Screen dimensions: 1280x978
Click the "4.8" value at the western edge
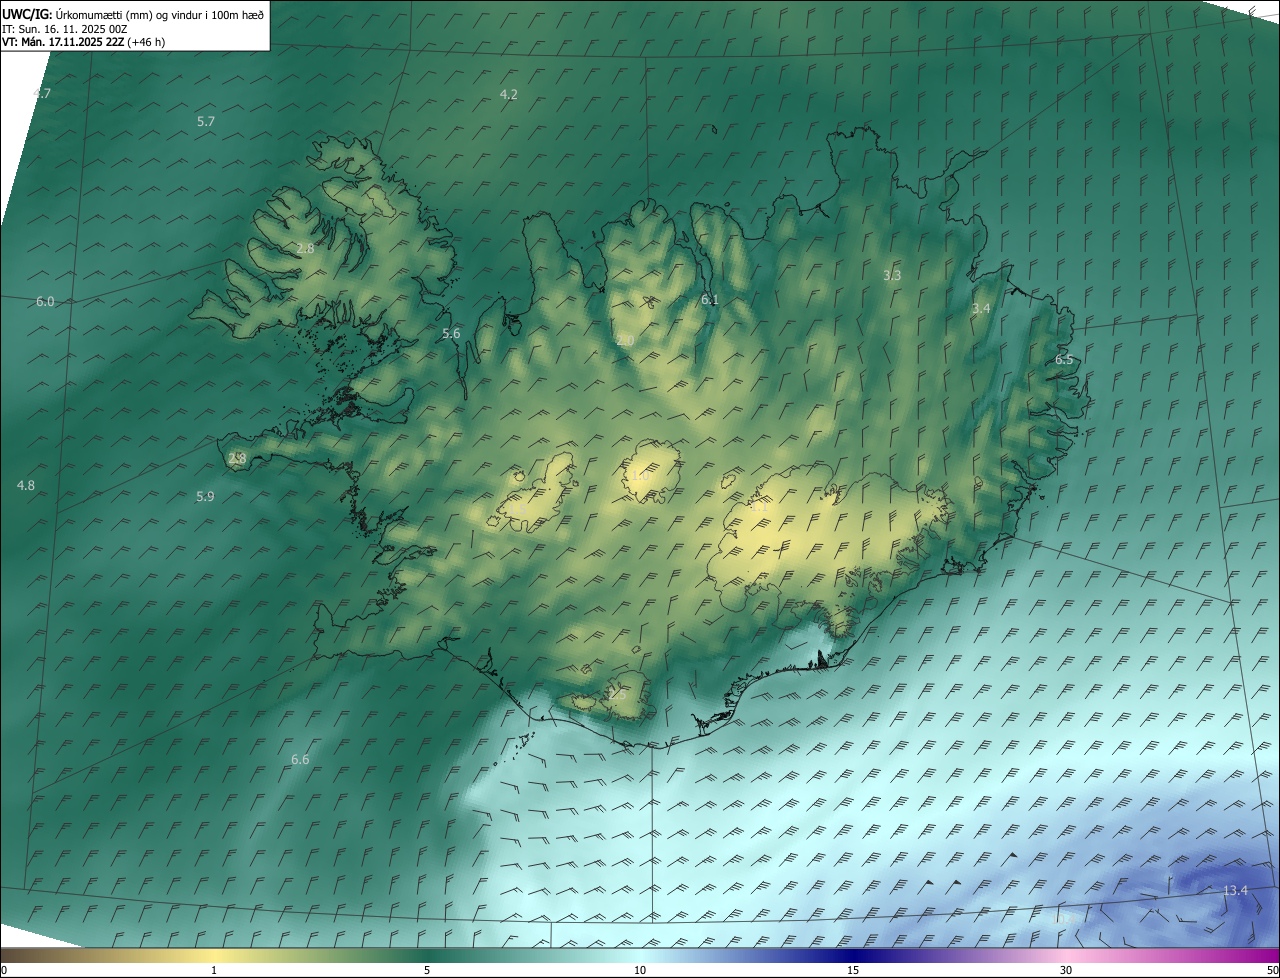point(26,485)
